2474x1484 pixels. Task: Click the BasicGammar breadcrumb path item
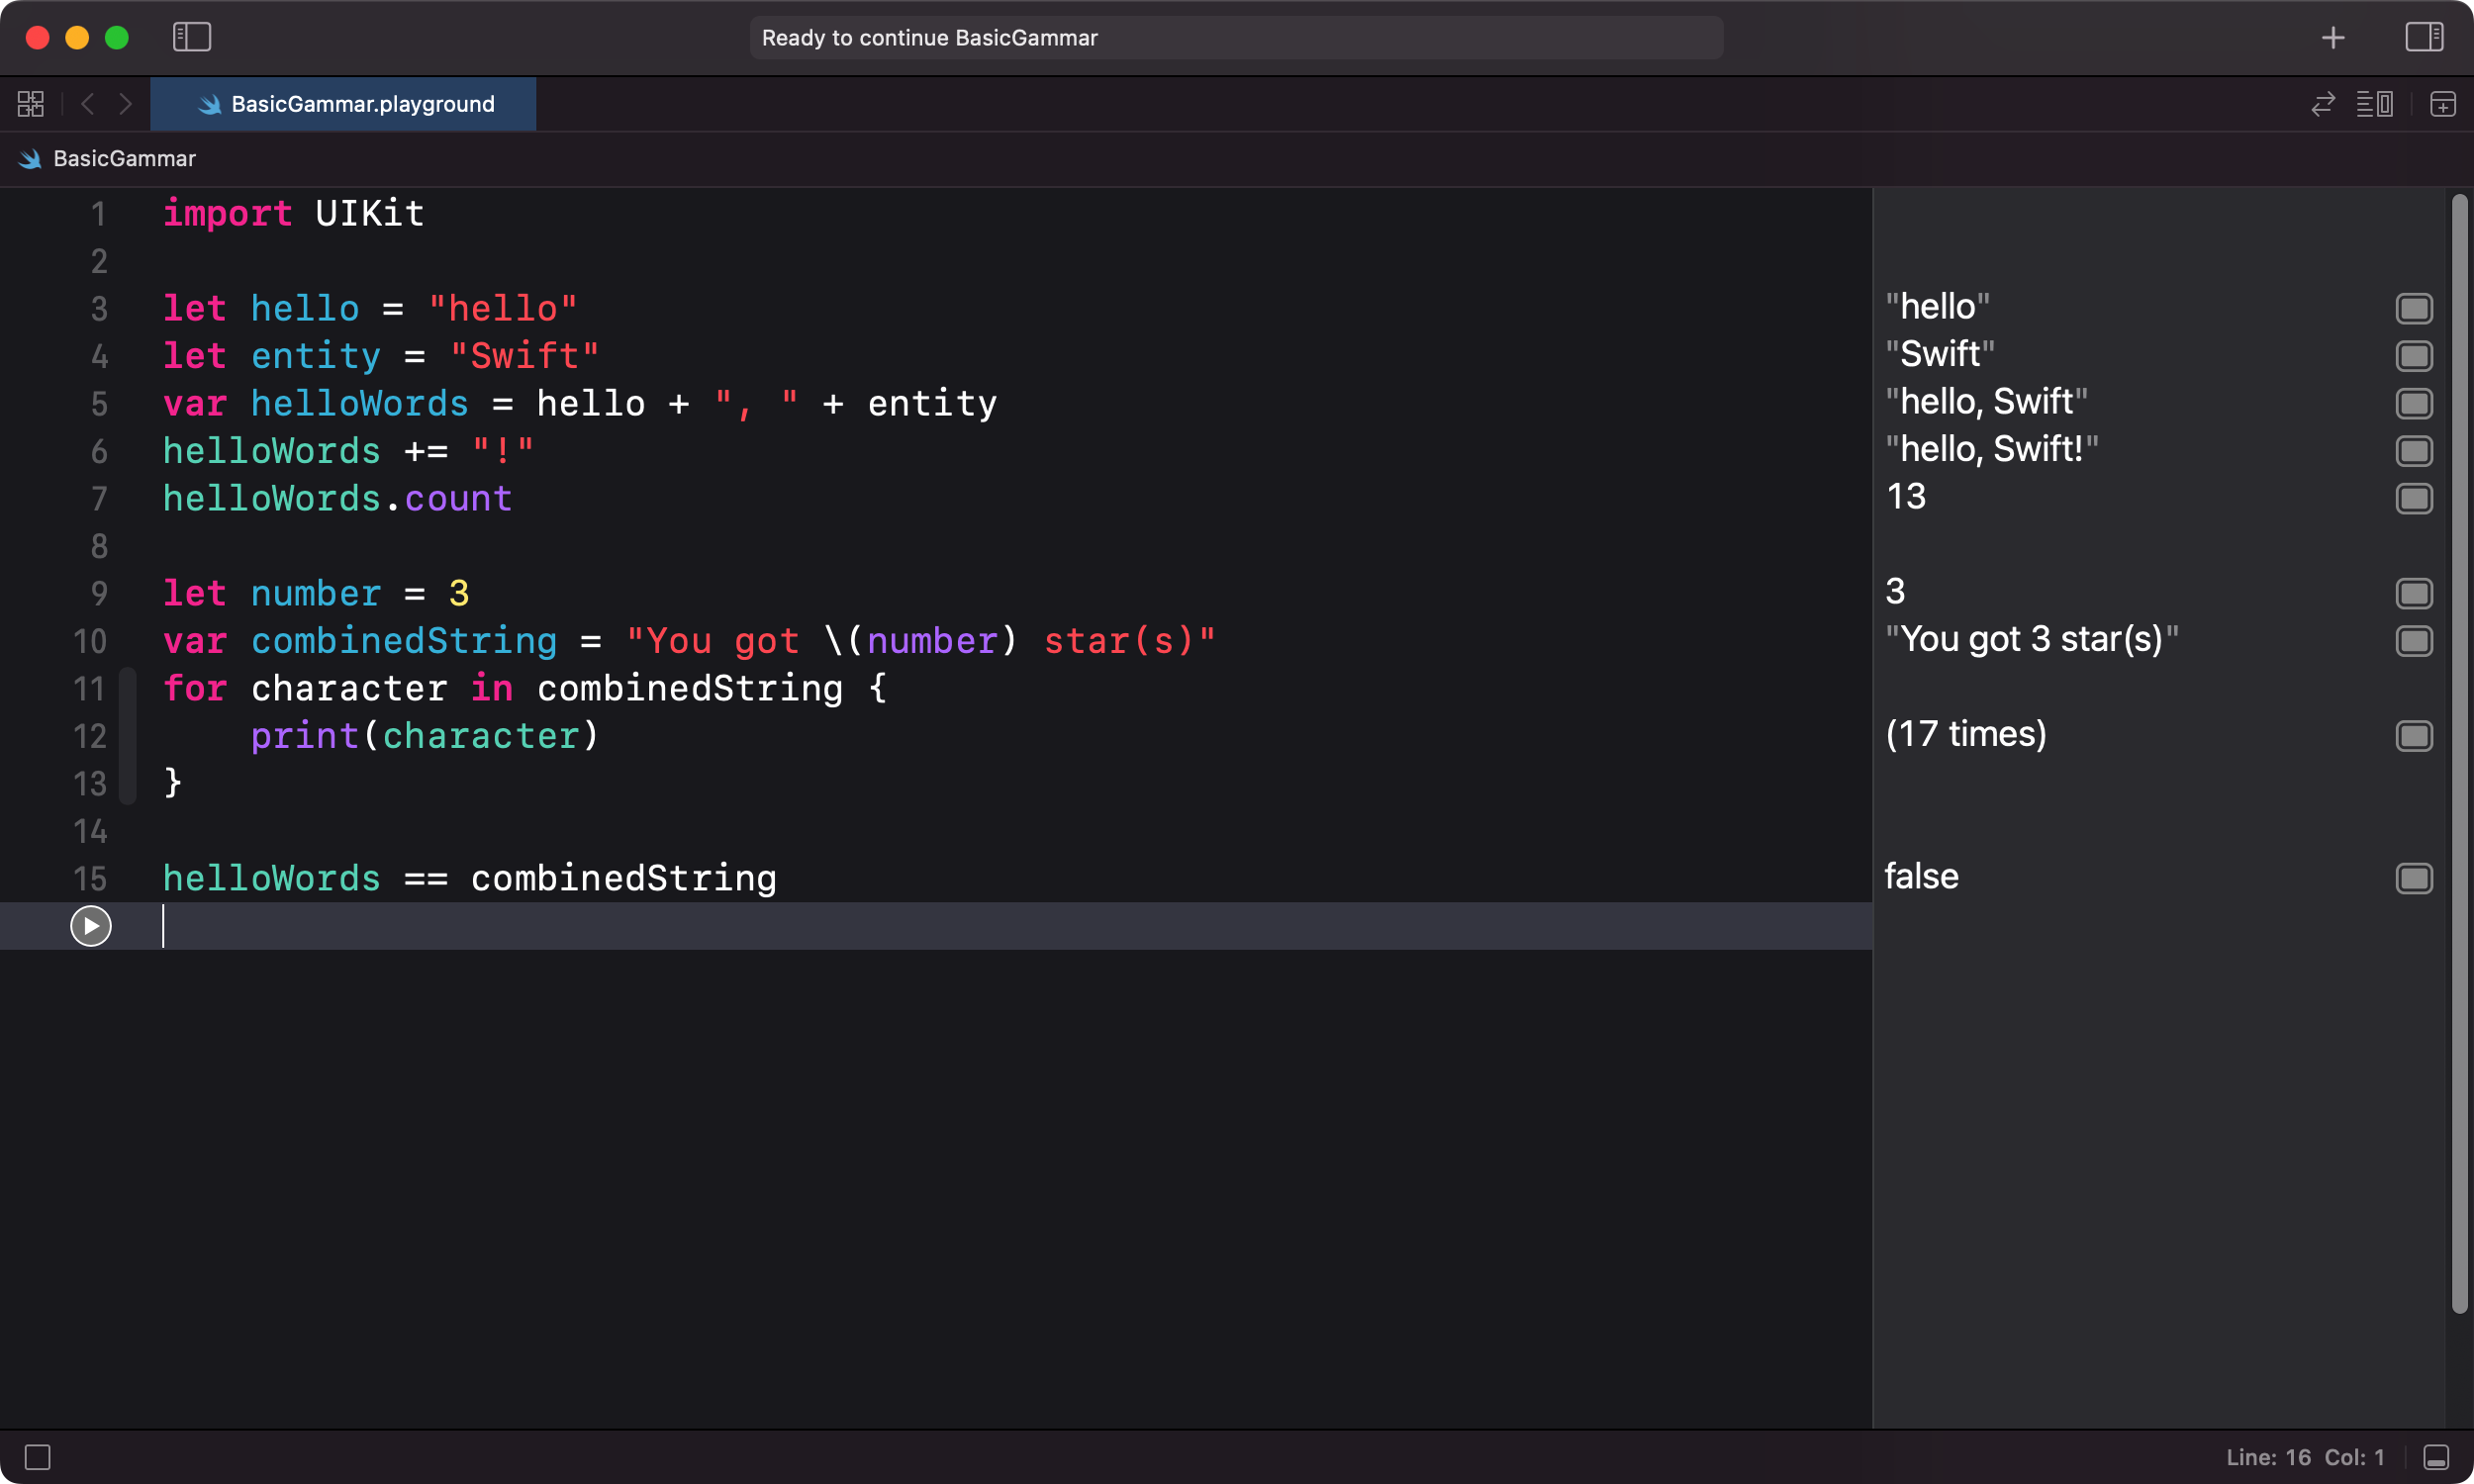pos(108,158)
